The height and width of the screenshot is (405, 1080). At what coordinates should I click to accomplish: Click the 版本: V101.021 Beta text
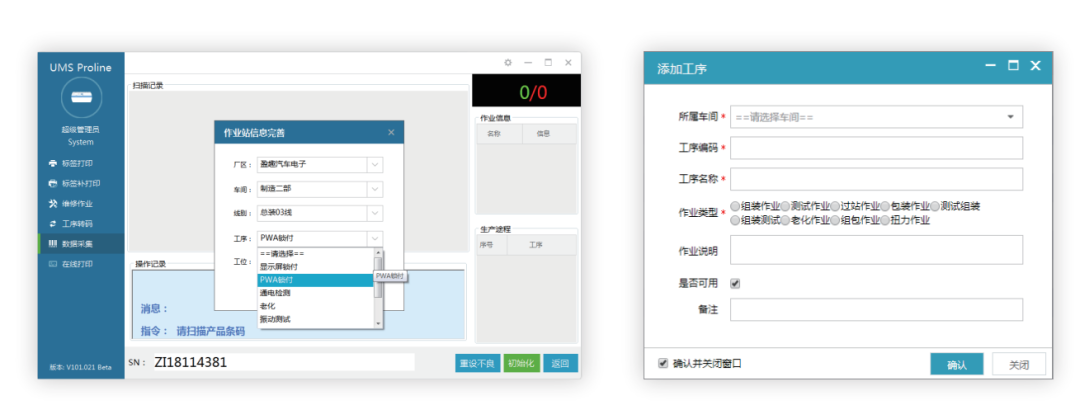click(81, 367)
